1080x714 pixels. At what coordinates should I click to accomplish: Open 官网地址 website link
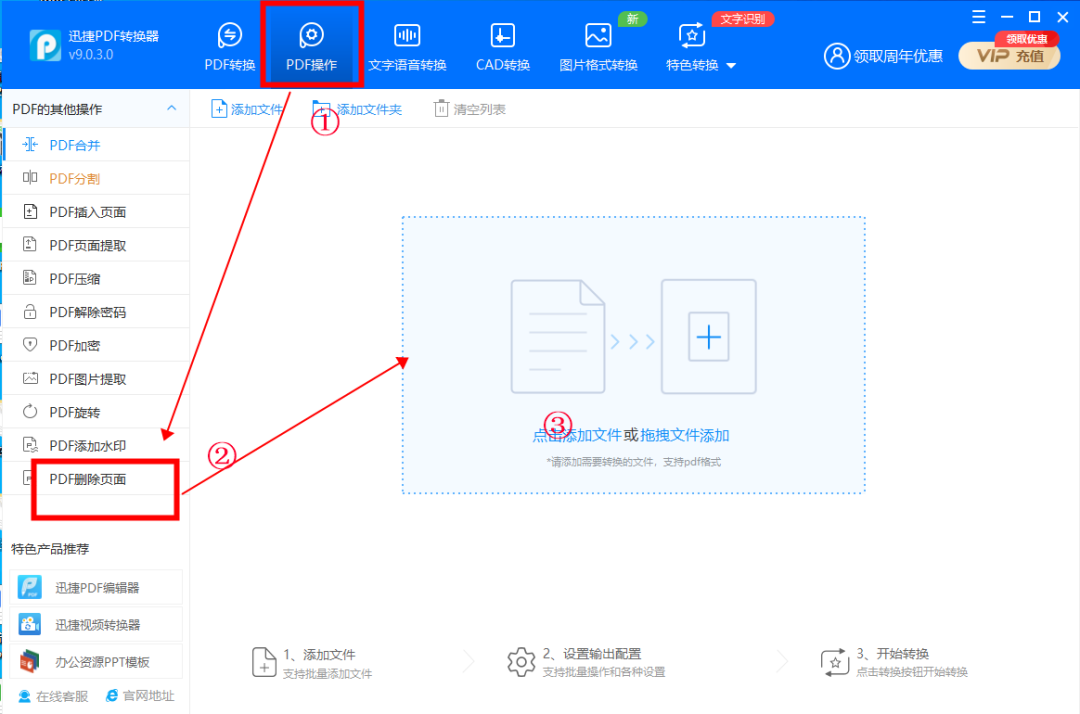tap(140, 696)
